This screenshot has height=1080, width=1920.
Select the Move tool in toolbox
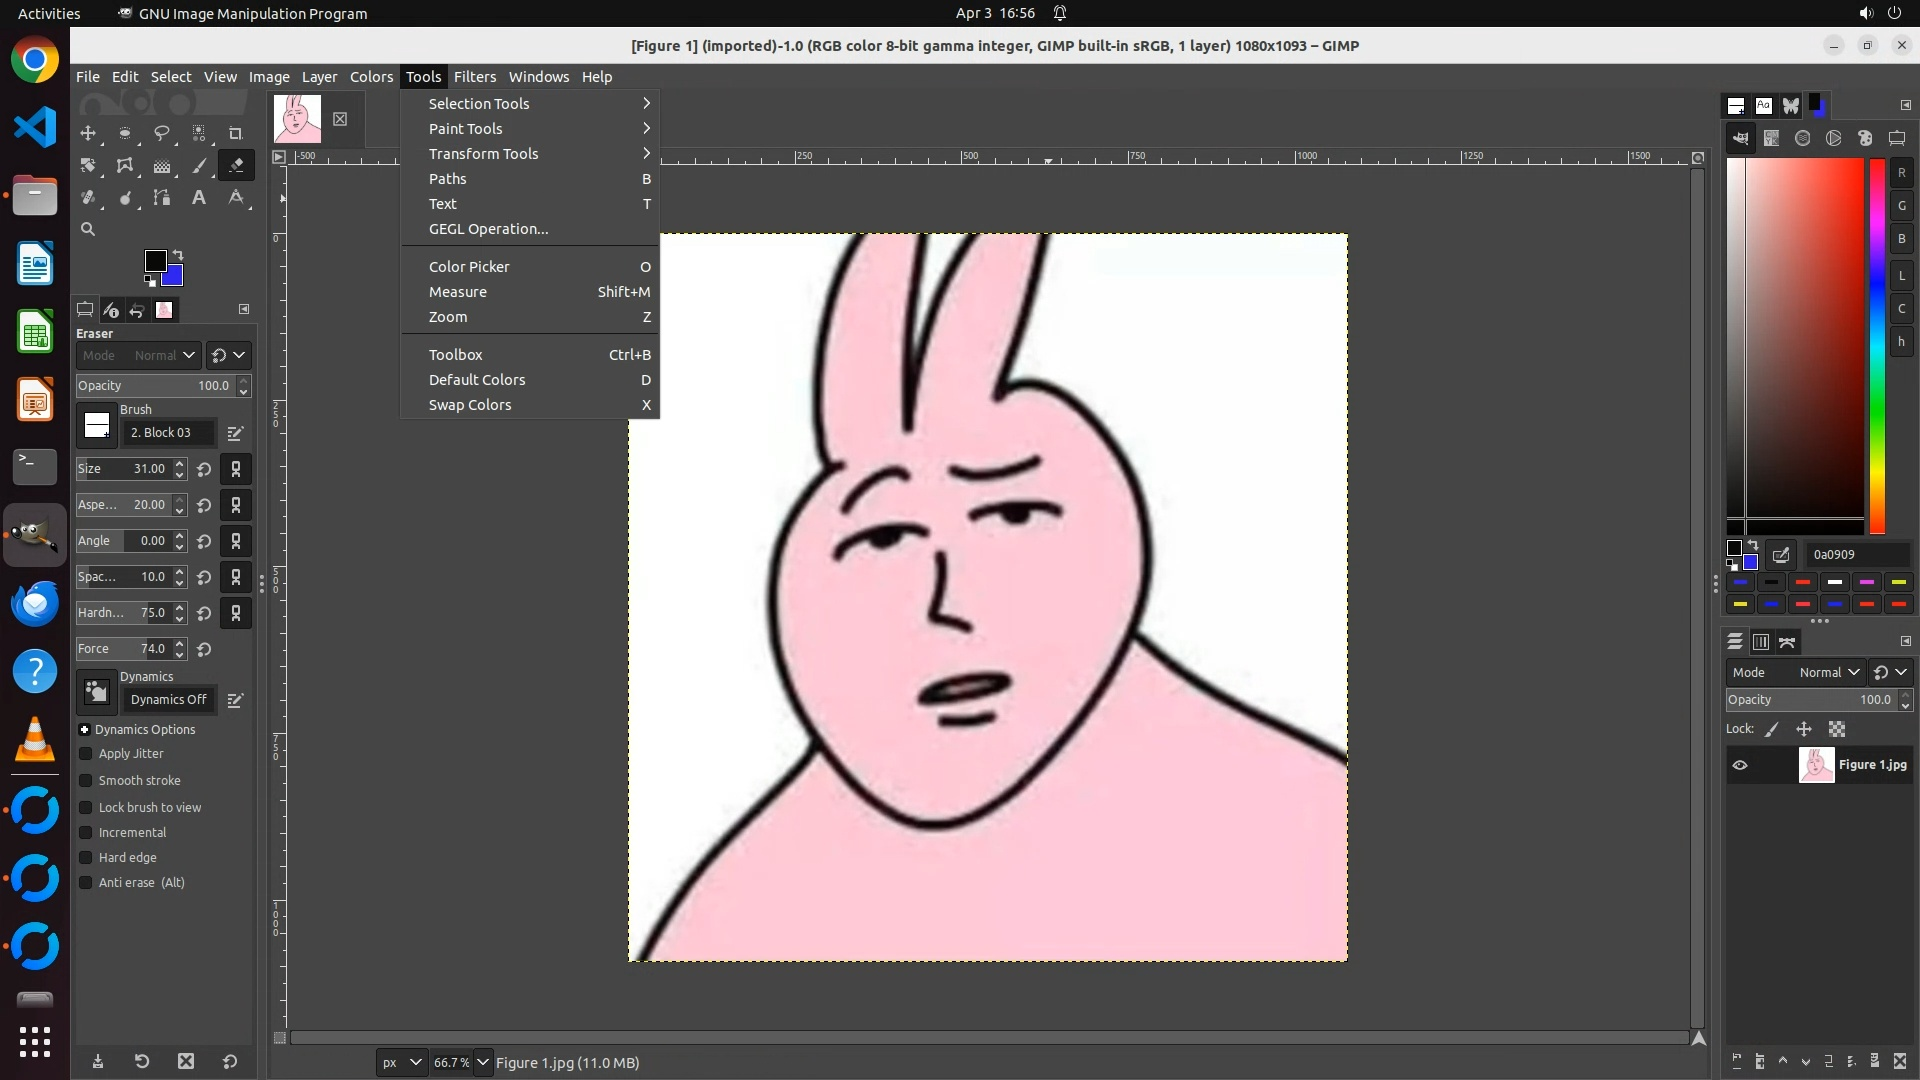click(88, 133)
